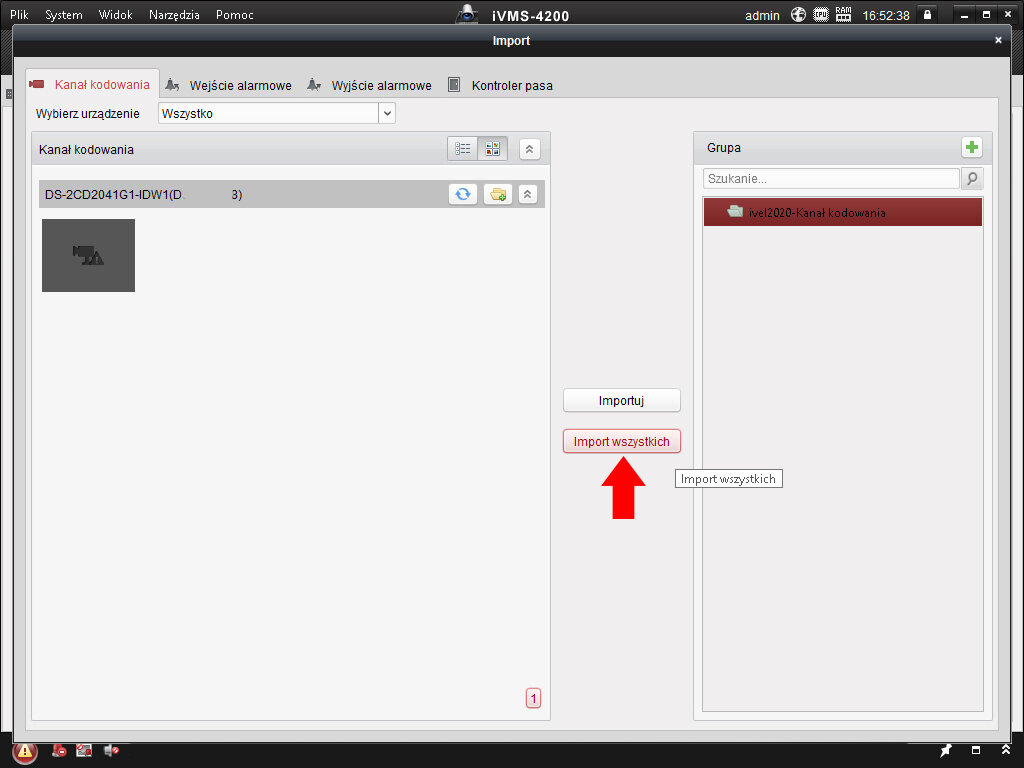Open the Narzędzia menu

coord(174,15)
